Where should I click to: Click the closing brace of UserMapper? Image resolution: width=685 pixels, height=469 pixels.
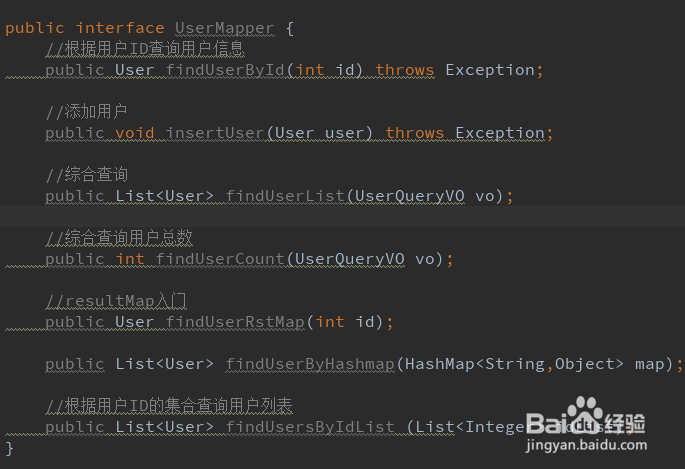[x=9, y=448]
